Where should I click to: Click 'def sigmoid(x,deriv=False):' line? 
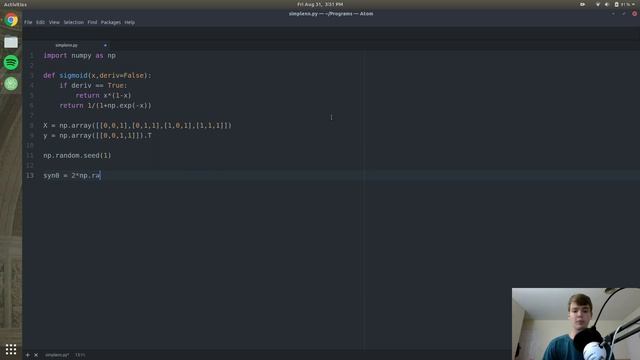pyautogui.click(x=97, y=76)
